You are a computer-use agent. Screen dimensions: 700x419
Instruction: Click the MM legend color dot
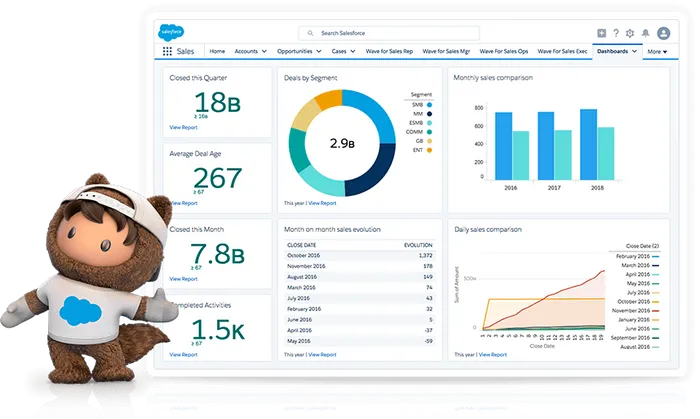429,114
